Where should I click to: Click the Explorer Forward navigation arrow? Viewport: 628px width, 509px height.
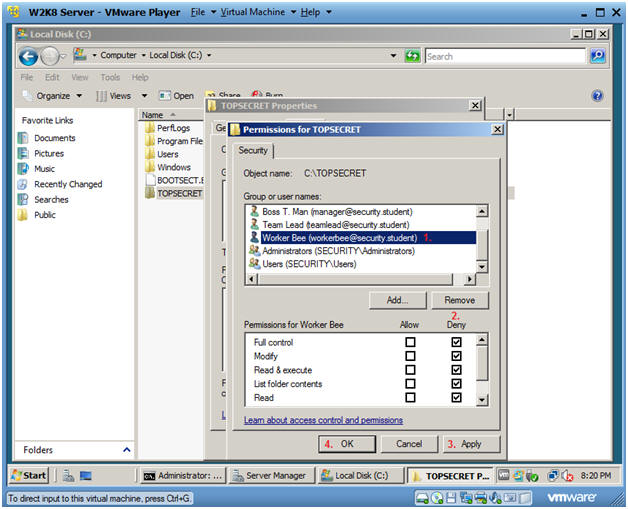tap(50, 56)
